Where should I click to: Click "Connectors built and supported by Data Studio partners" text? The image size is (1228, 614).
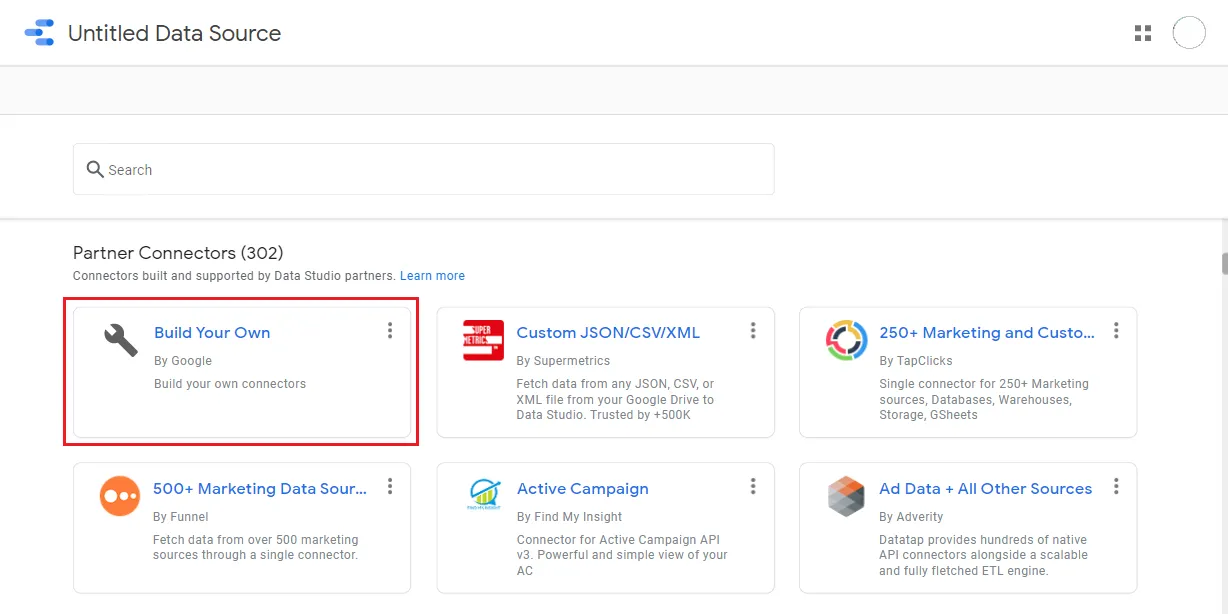(x=234, y=276)
